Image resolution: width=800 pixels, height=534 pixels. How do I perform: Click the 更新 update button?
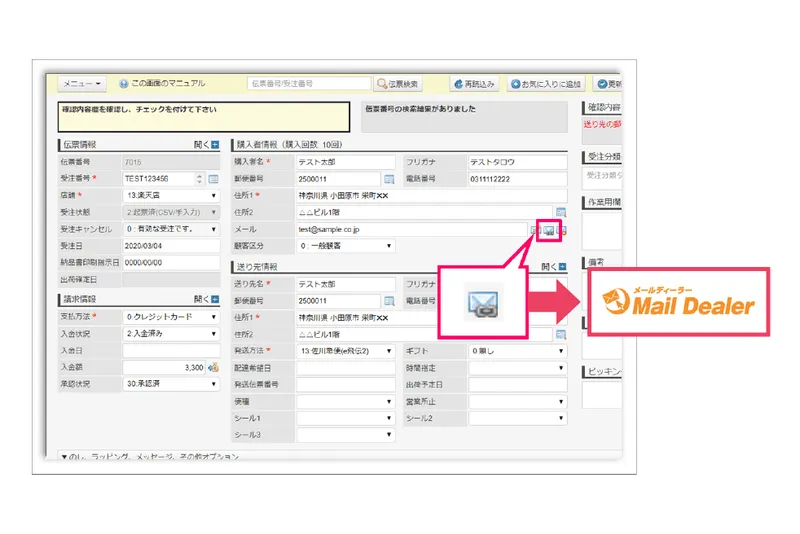608,84
